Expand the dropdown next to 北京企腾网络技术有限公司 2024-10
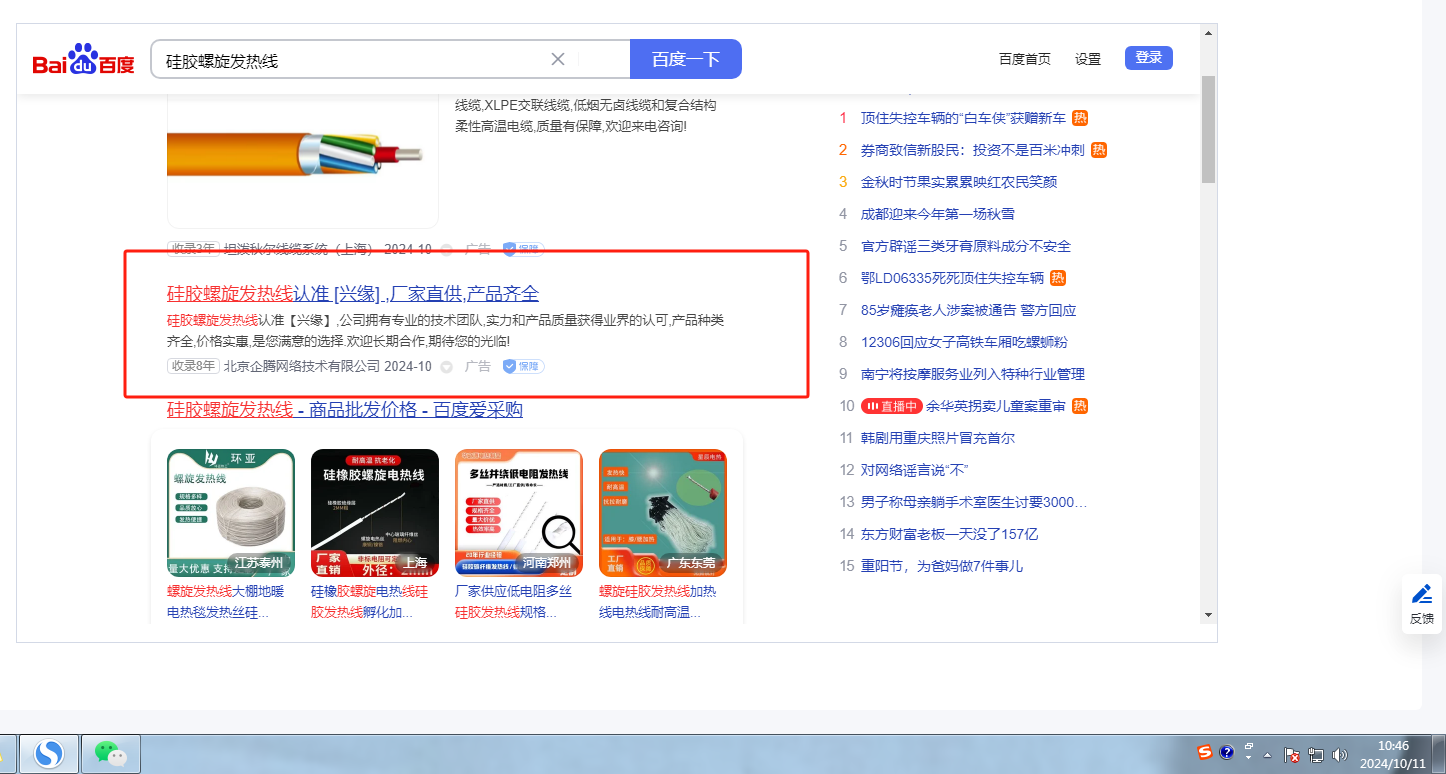This screenshot has width=1446, height=774. [x=447, y=367]
